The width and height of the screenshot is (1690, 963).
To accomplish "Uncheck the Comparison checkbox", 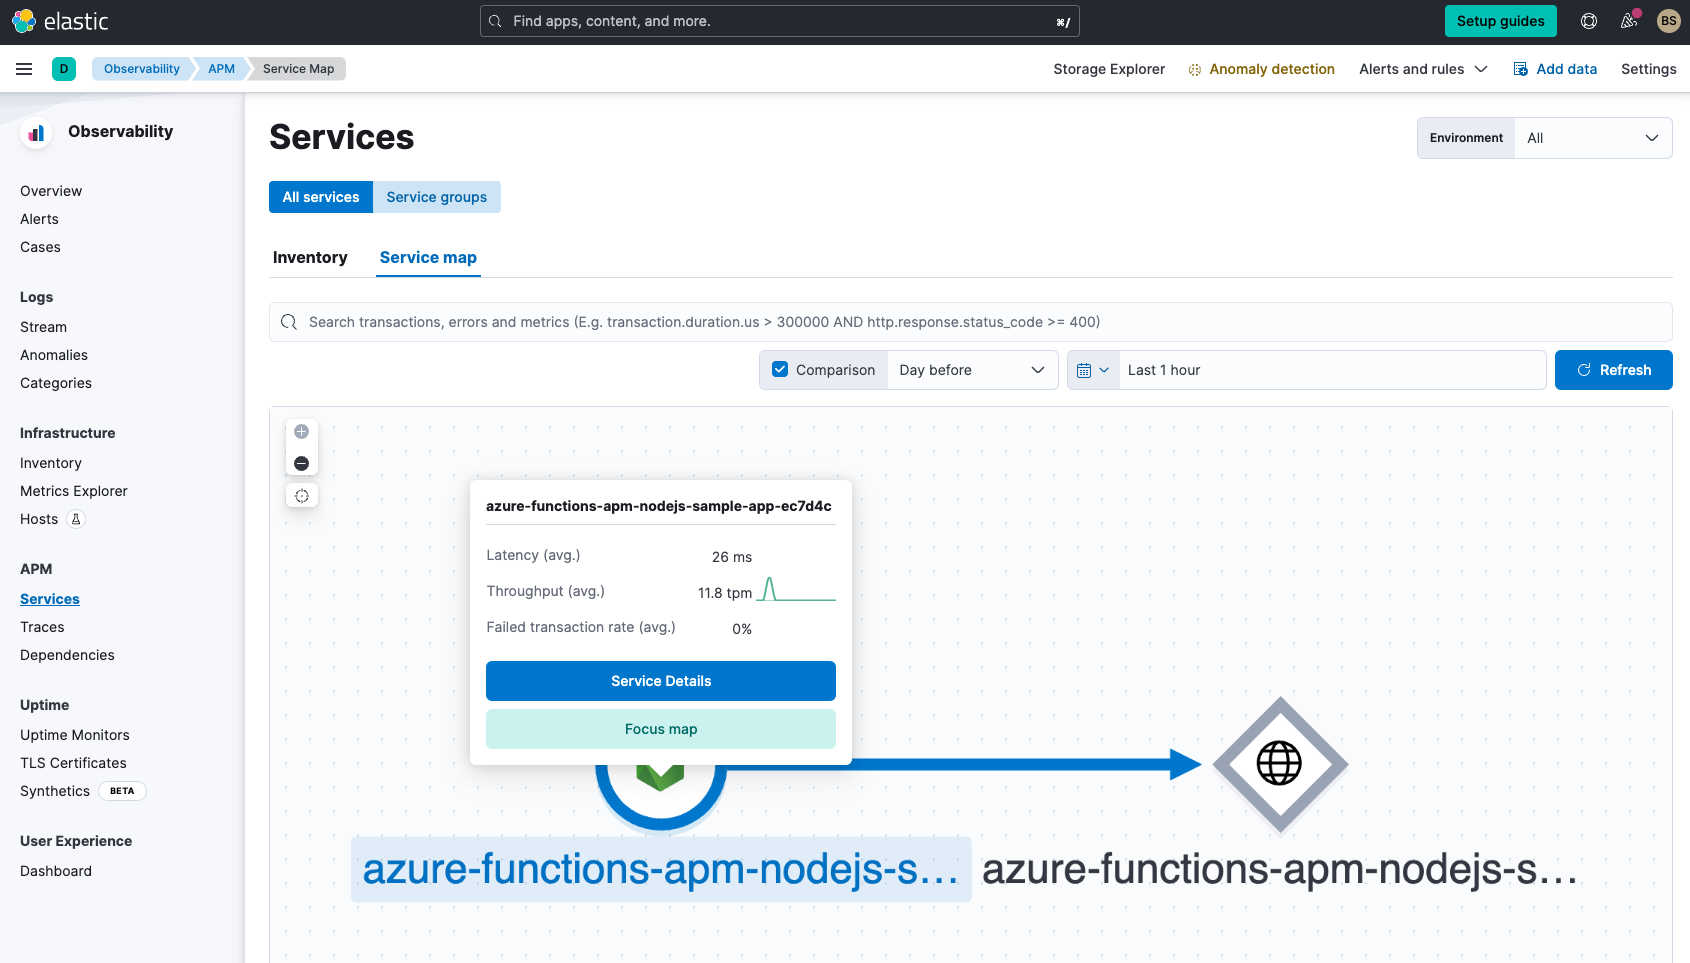I will (780, 370).
